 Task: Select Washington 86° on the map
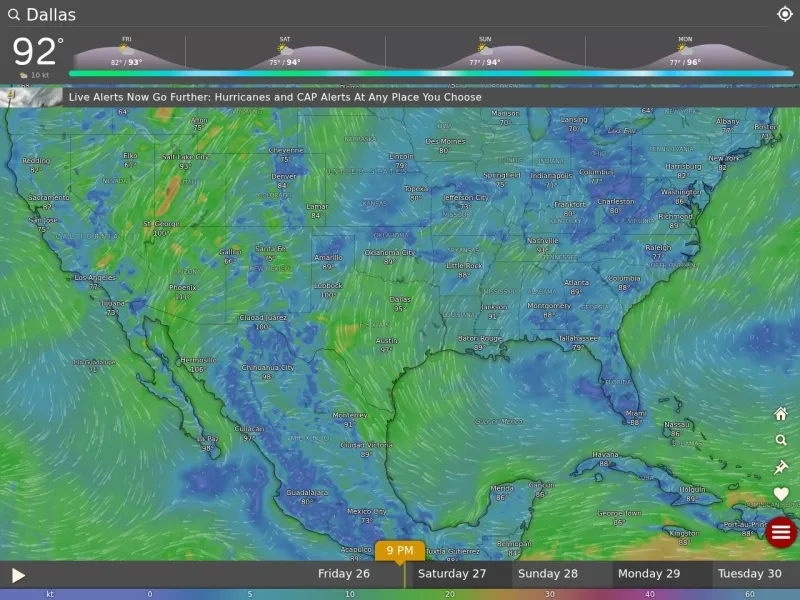pos(680,196)
